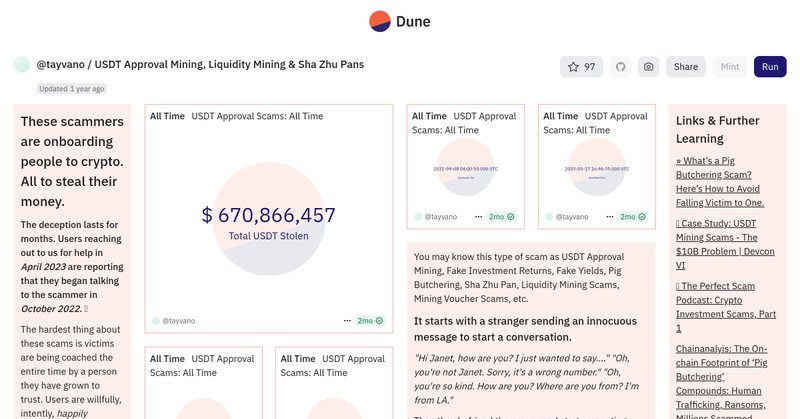The width and height of the screenshot is (800, 419).
Task: Open the three-dot menu on Total USDT Stolen card
Action: coord(347,321)
